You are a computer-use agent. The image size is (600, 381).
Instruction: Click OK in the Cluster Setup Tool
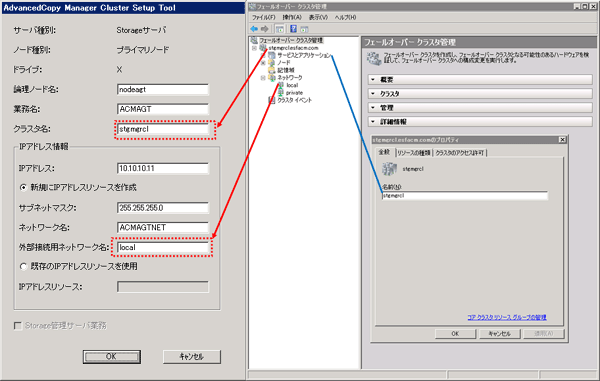pos(112,357)
